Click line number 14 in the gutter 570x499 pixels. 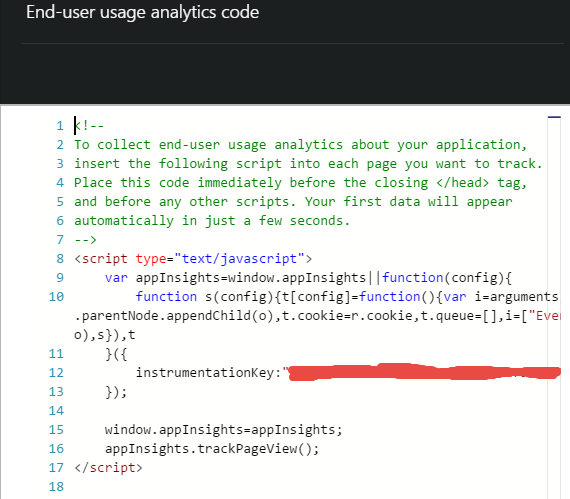[56, 411]
